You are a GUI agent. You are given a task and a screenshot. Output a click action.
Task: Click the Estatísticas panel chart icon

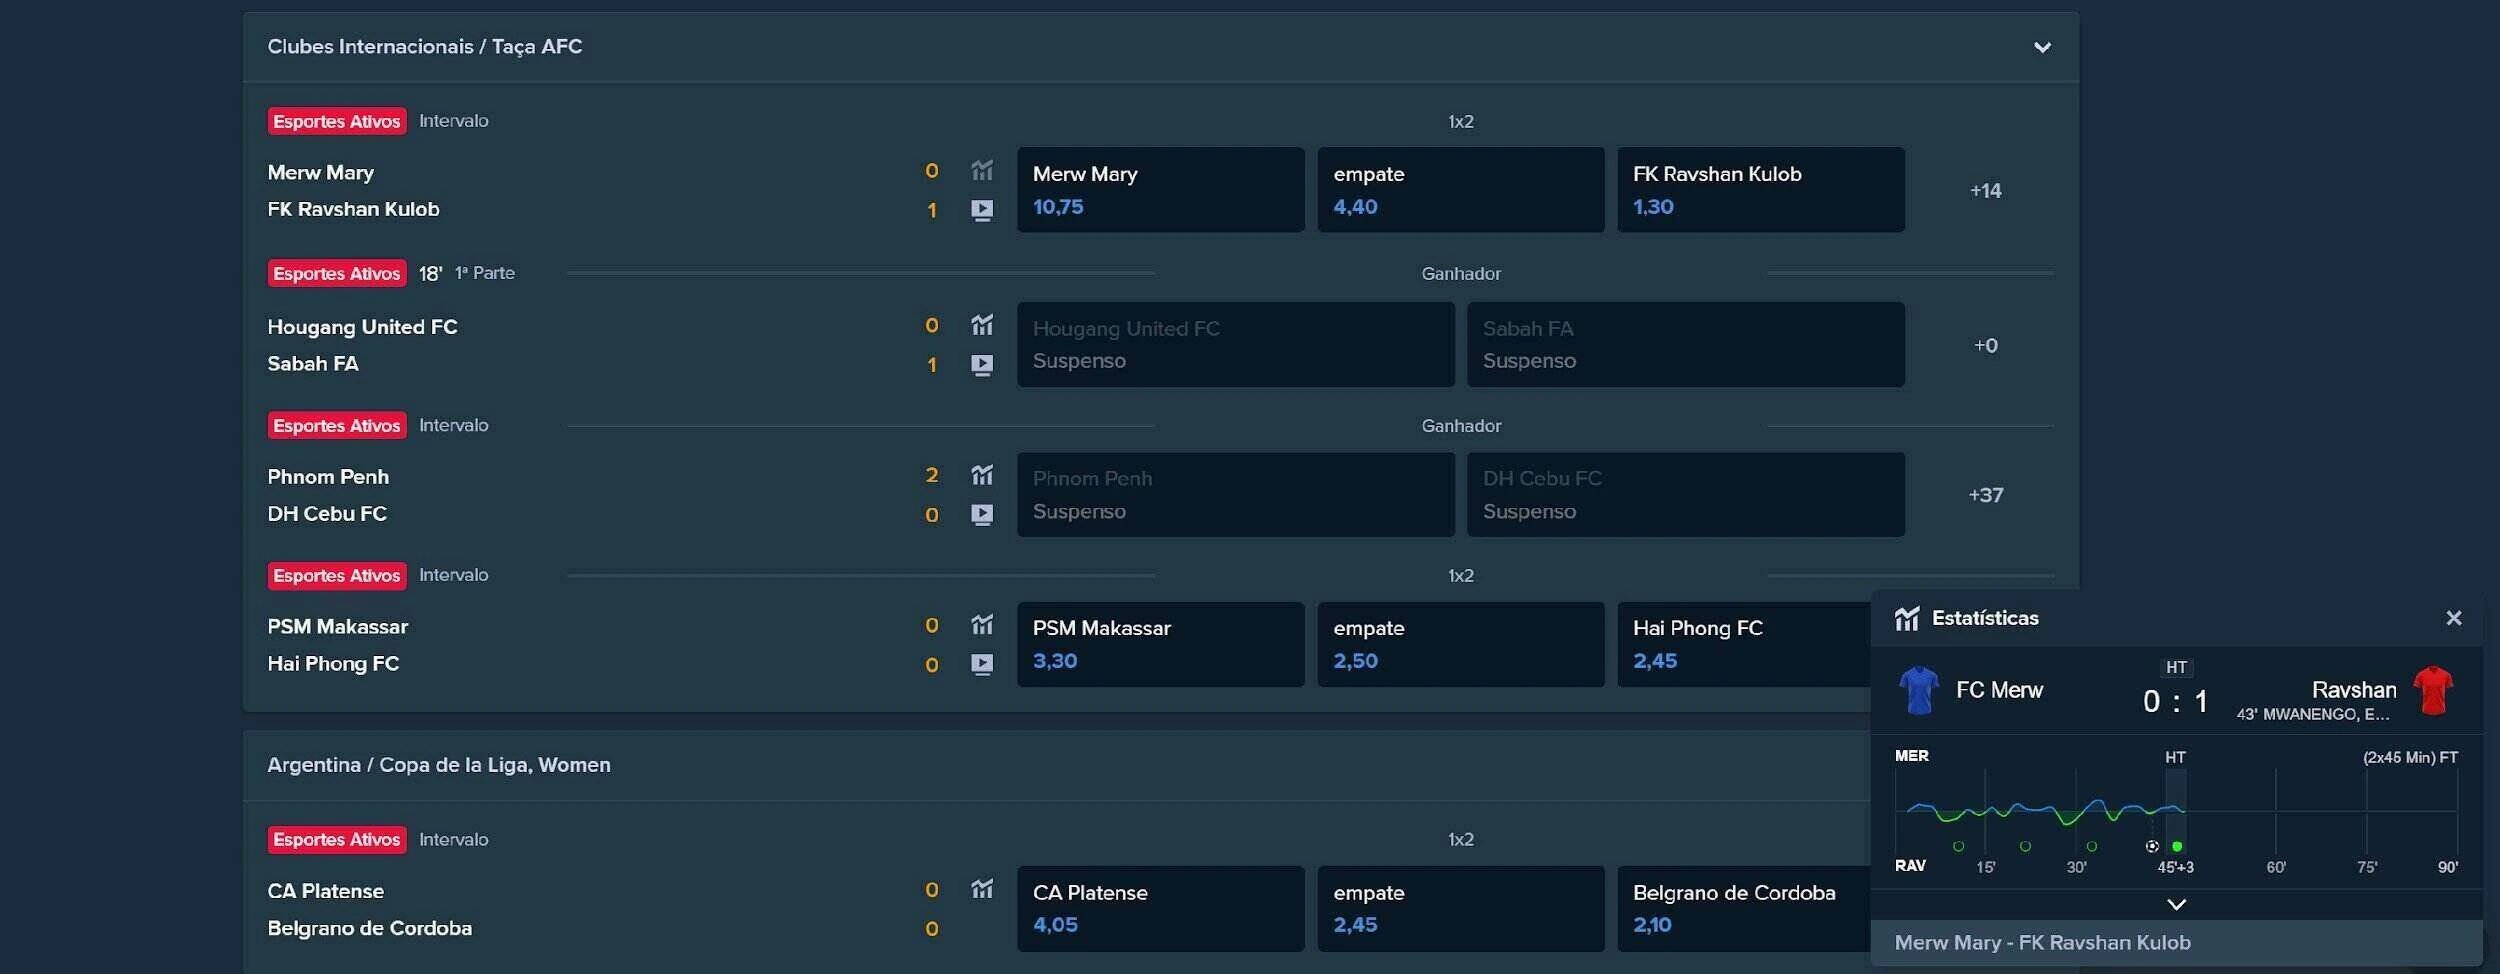pos(1907,618)
